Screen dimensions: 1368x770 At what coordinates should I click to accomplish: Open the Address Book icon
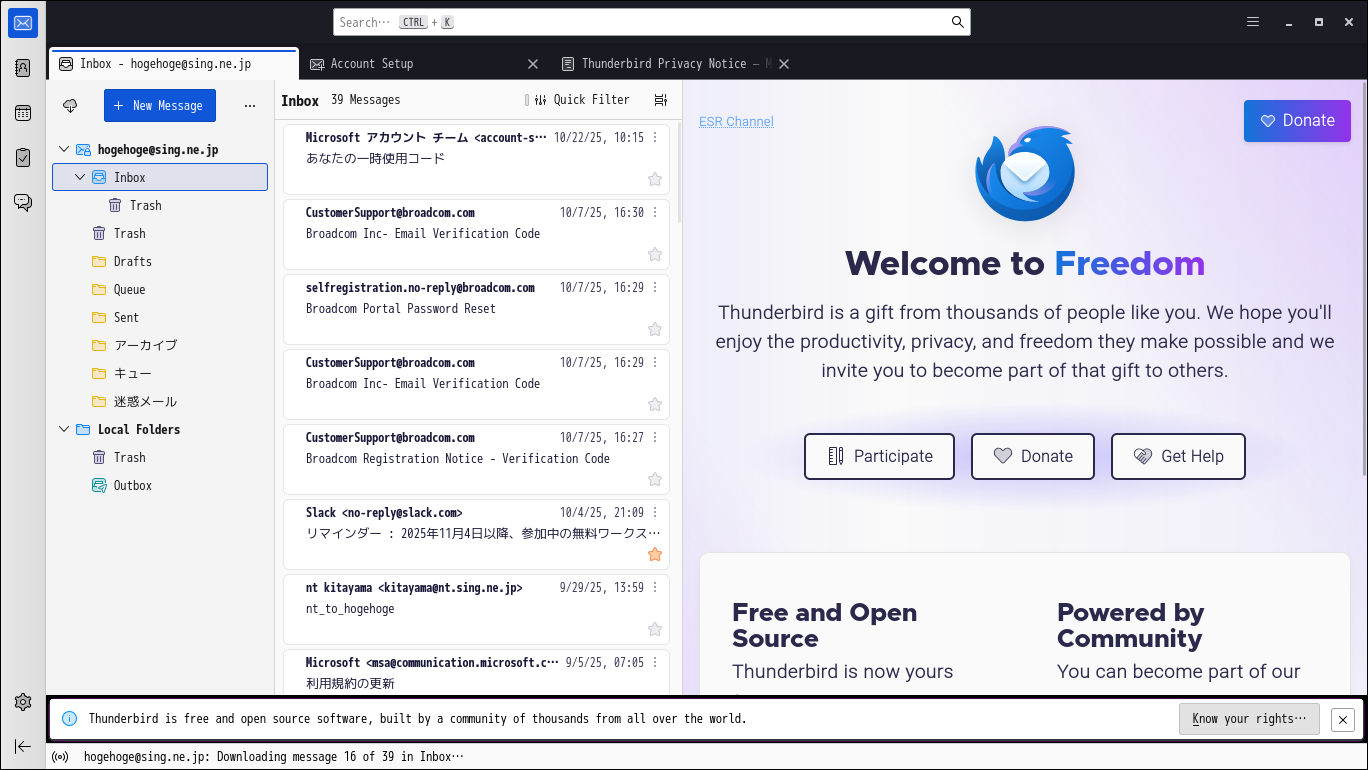coord(23,68)
